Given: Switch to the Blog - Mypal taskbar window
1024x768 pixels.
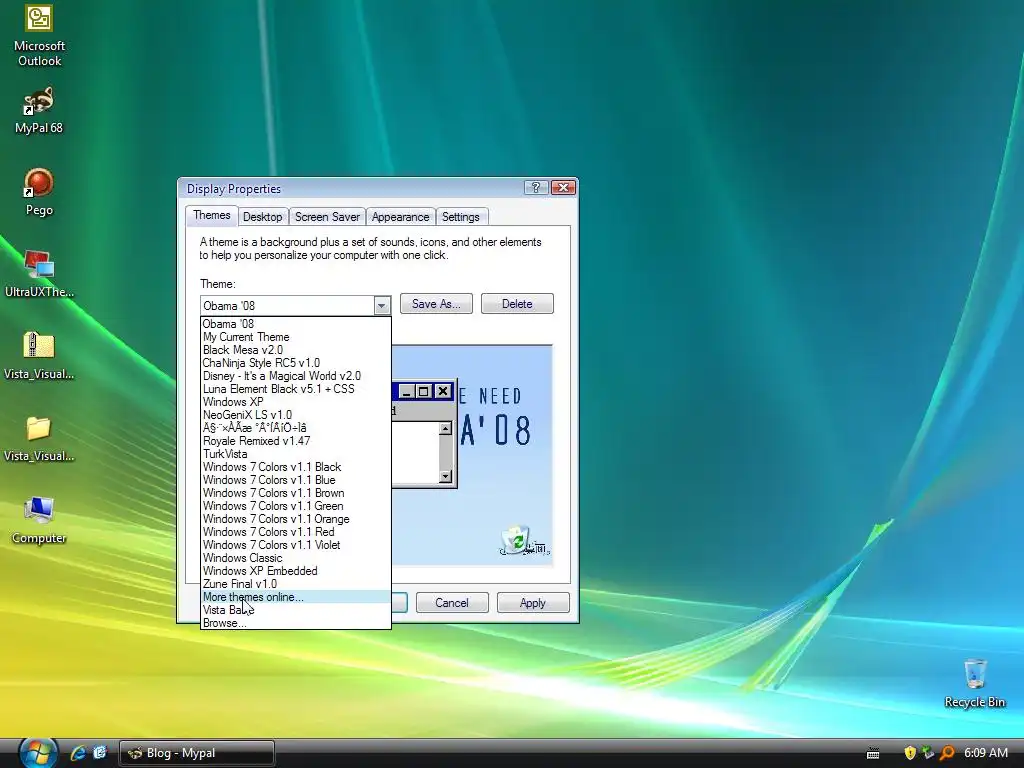Looking at the screenshot, I should tap(197, 753).
